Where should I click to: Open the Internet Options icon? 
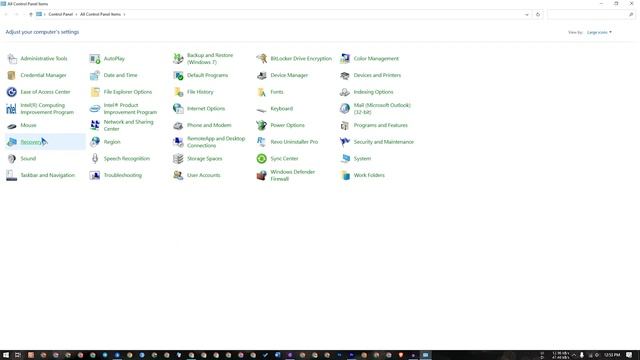click(x=178, y=109)
